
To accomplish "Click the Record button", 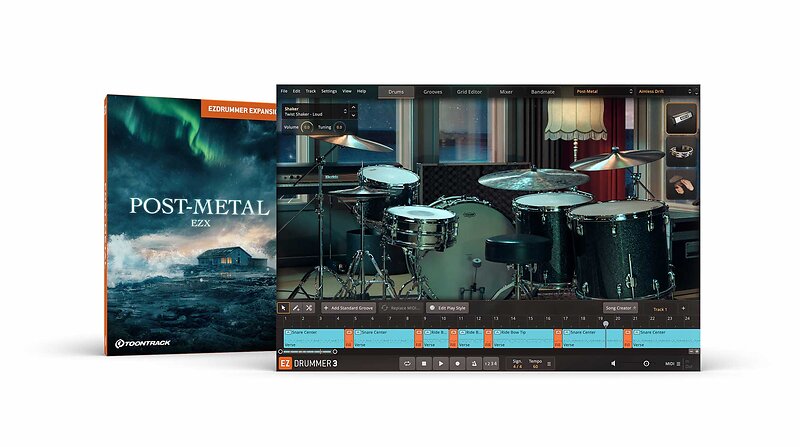I will click(457, 363).
